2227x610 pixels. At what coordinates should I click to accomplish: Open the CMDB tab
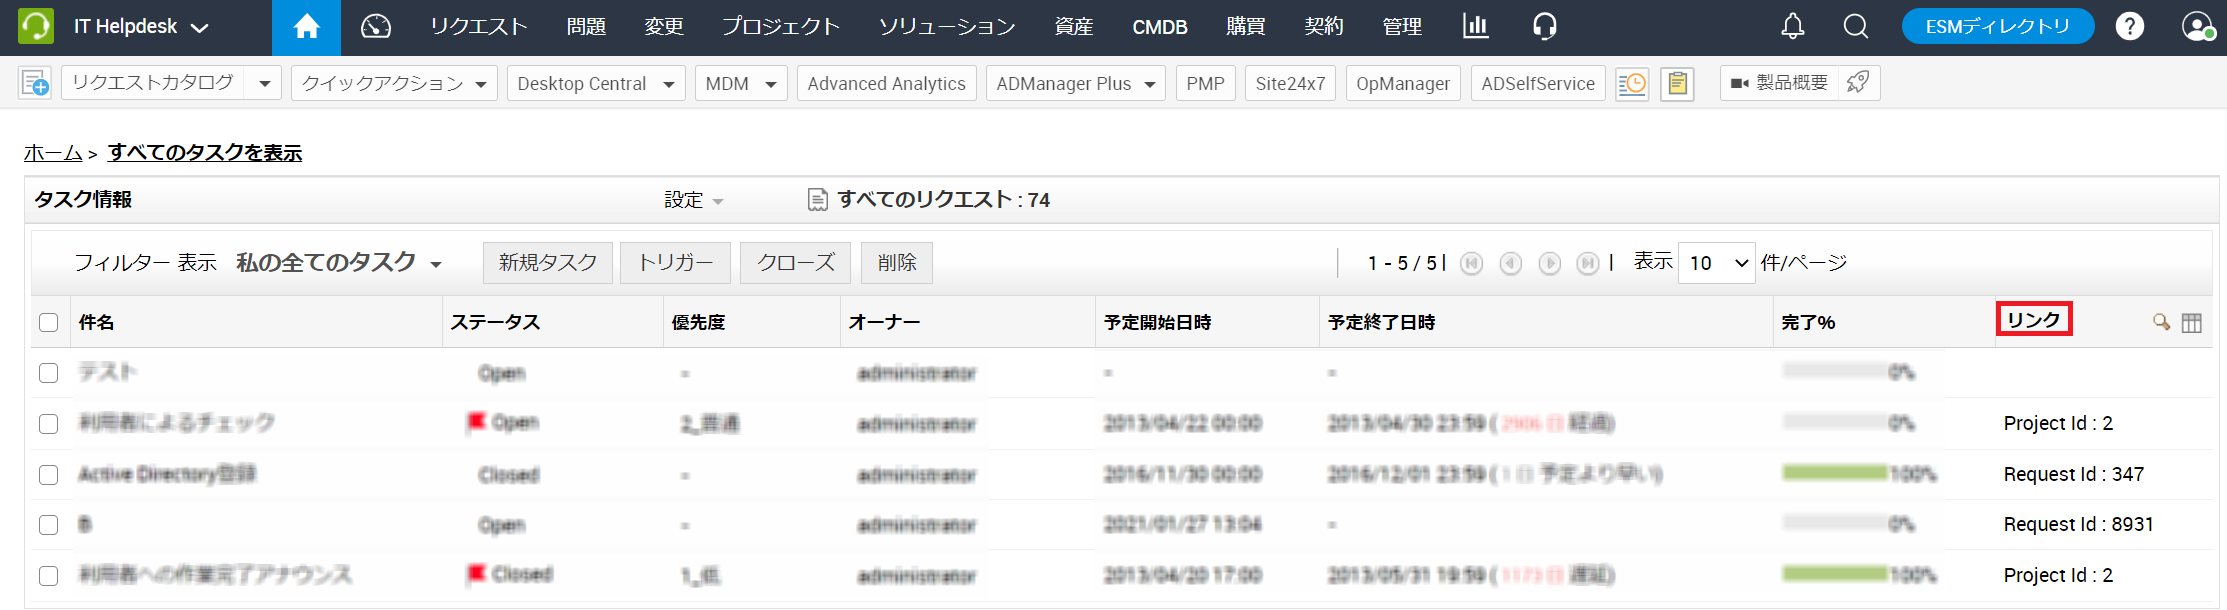tap(1160, 27)
